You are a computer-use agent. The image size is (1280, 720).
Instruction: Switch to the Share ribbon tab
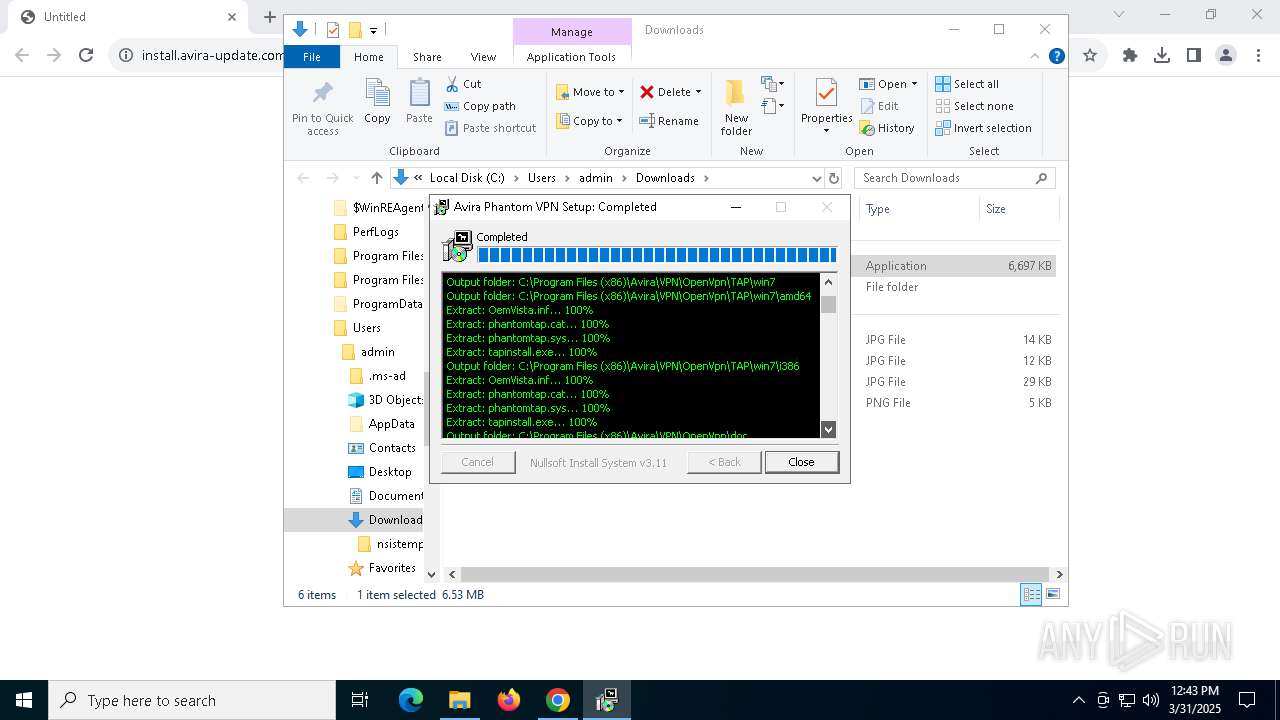coord(427,57)
